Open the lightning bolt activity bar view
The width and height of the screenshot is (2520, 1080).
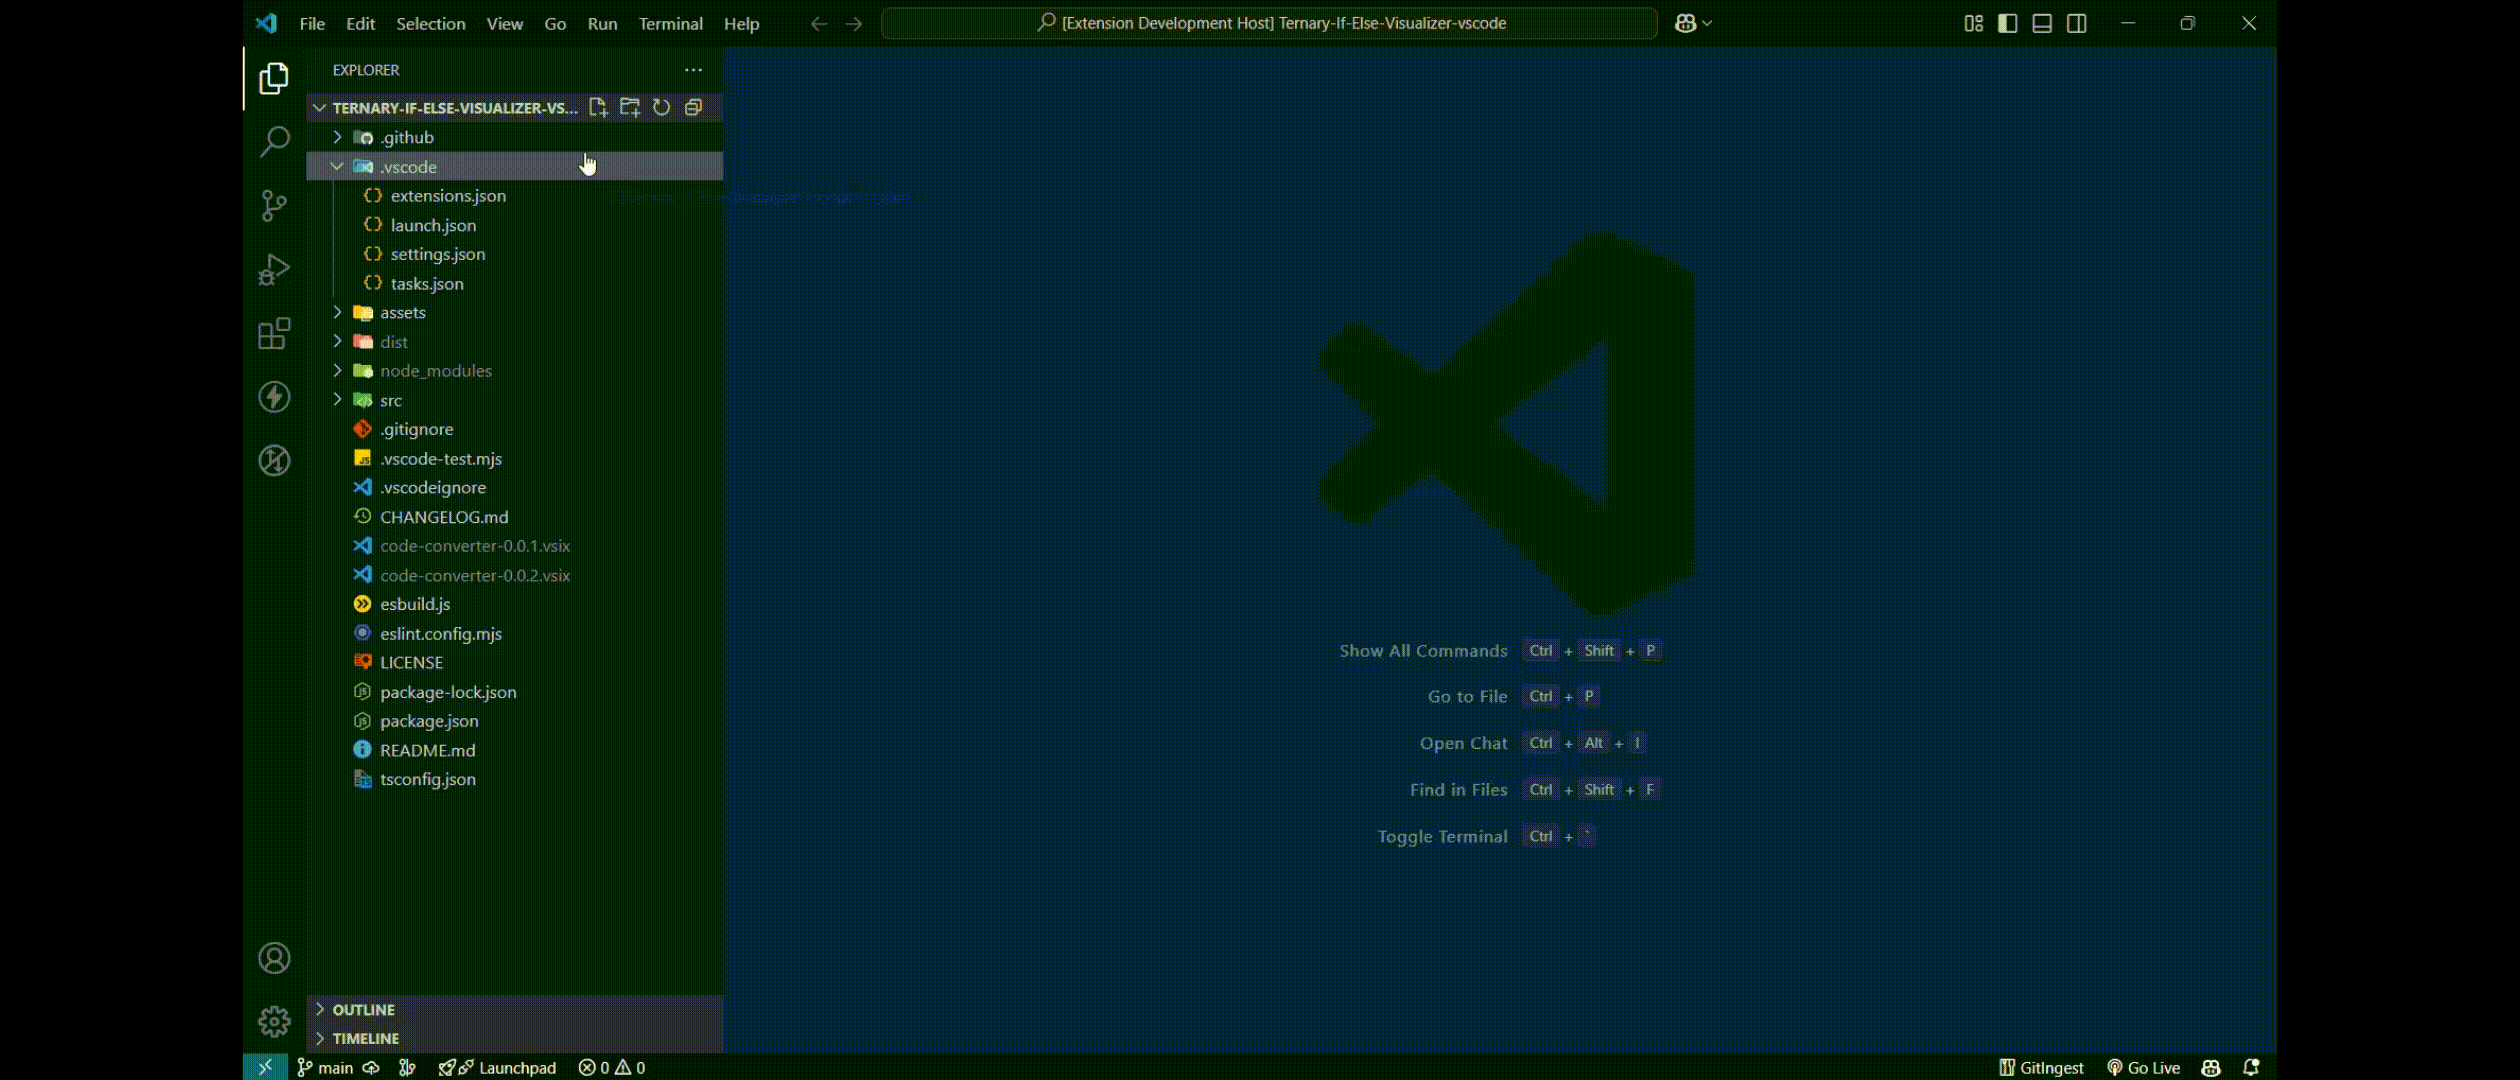point(274,397)
